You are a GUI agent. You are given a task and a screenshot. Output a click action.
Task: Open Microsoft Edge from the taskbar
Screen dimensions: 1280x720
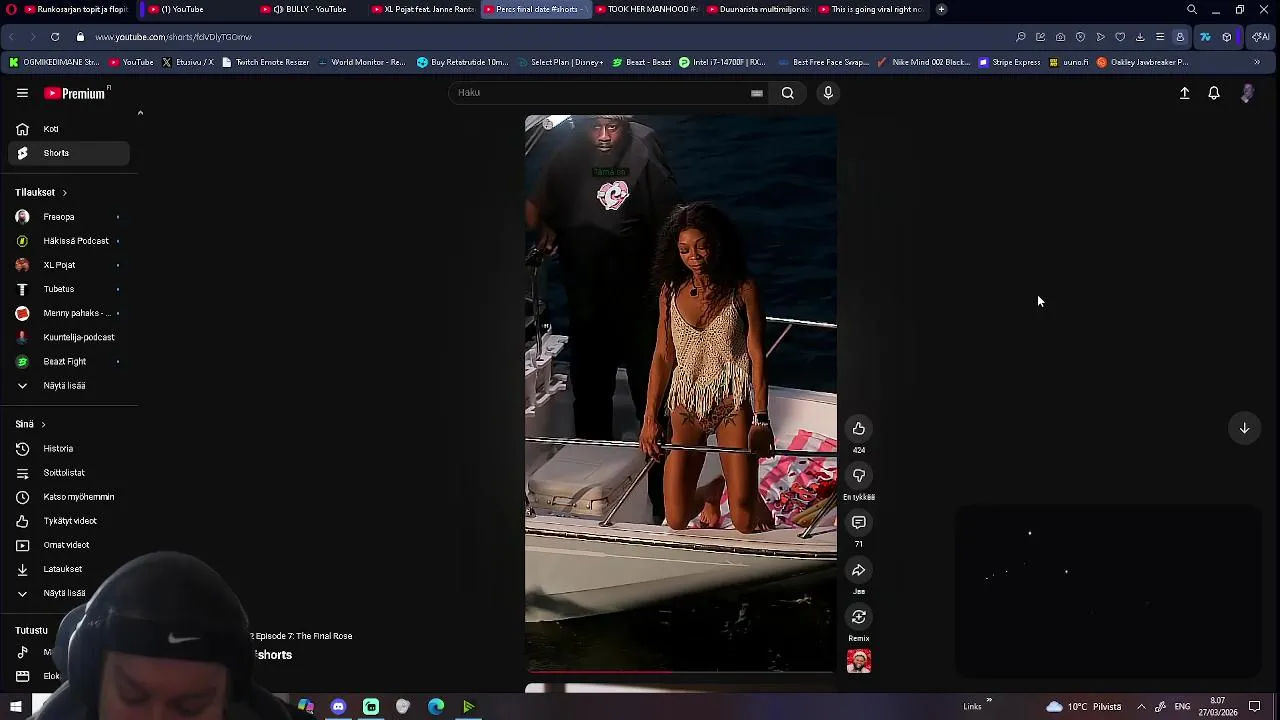(436, 707)
